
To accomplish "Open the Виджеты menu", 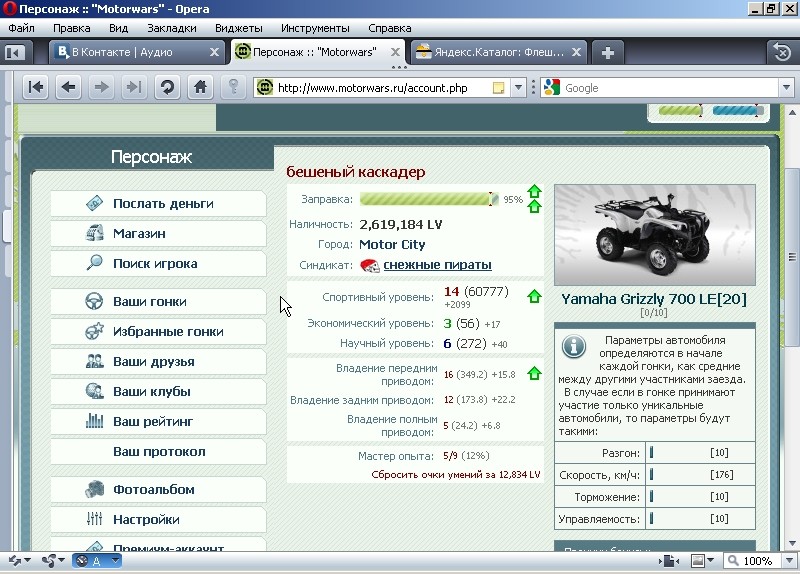I will pos(239,28).
